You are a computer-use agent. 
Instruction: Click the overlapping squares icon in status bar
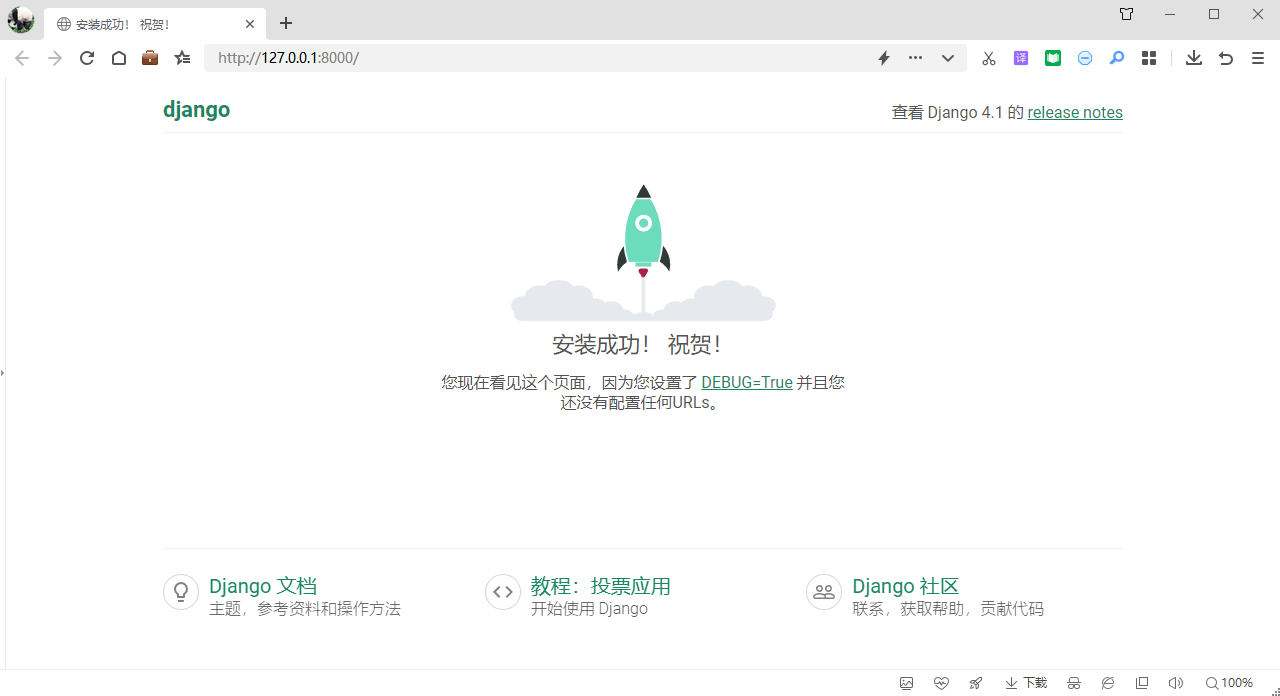1142,683
